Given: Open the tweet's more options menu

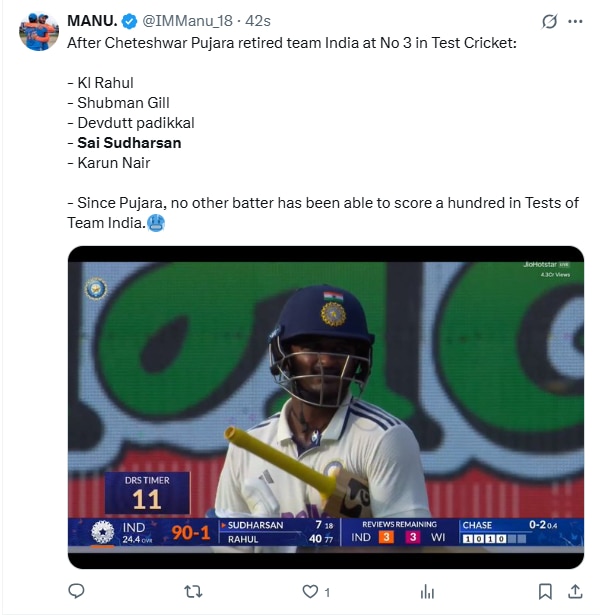Looking at the screenshot, I should coord(576,21).
